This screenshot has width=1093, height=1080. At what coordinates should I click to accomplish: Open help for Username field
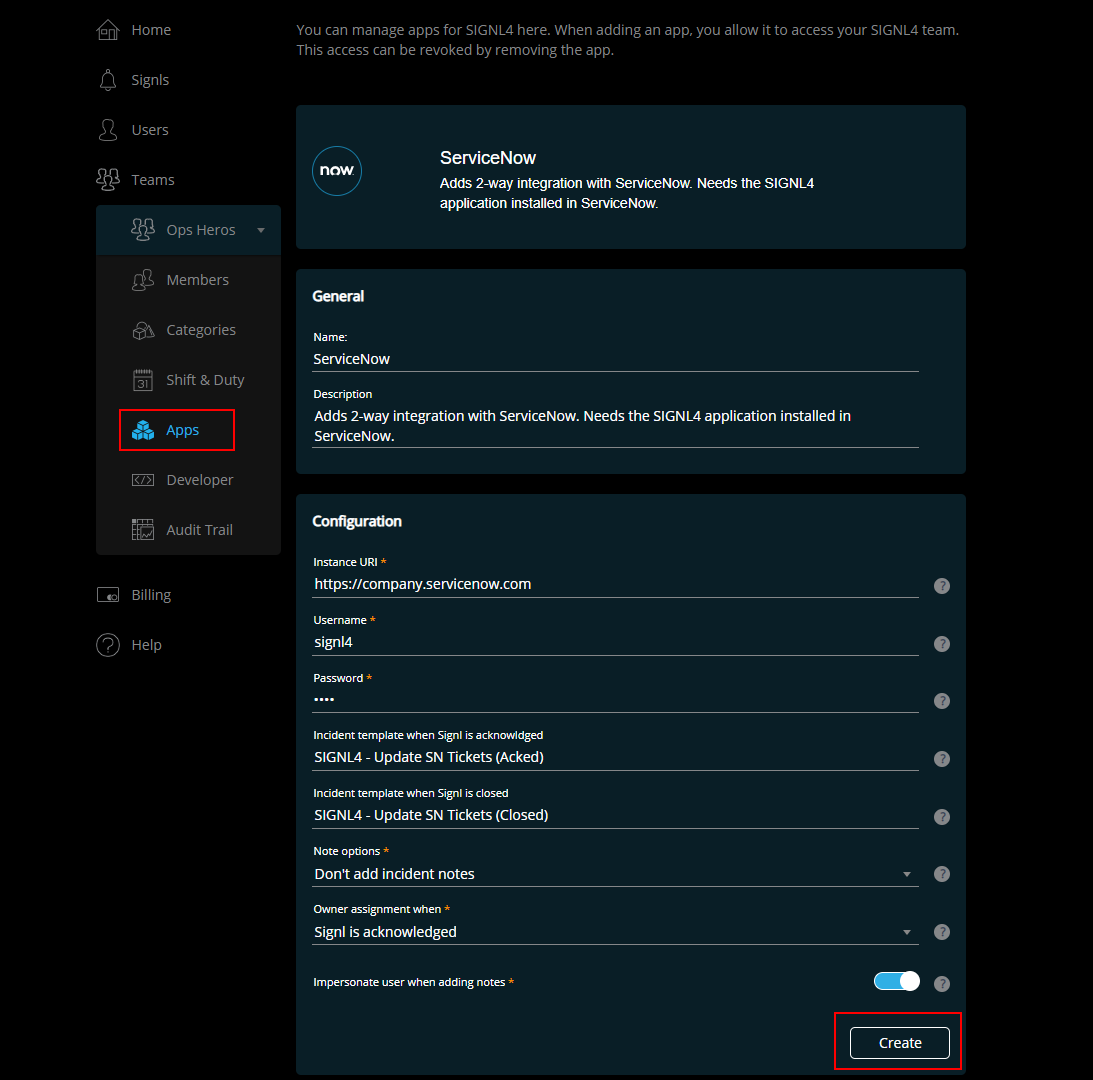(942, 644)
